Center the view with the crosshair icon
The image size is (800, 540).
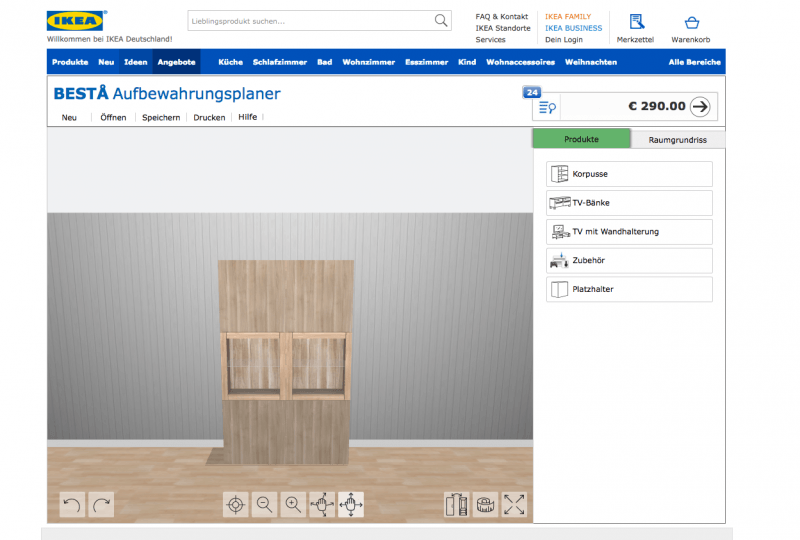[235, 505]
